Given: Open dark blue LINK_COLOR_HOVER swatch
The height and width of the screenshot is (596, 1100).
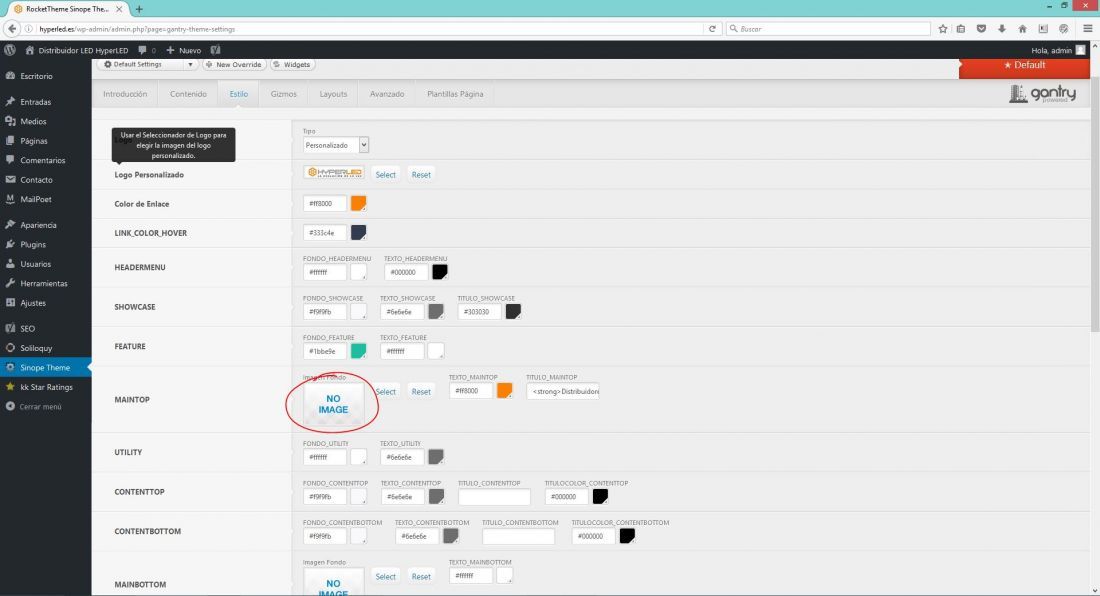Looking at the screenshot, I should [358, 233].
